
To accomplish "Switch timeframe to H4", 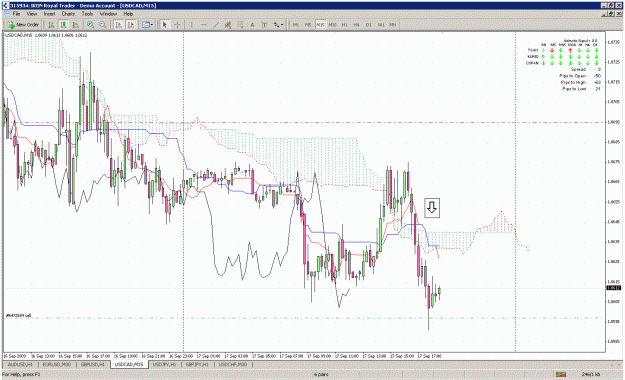I will pos(357,25).
